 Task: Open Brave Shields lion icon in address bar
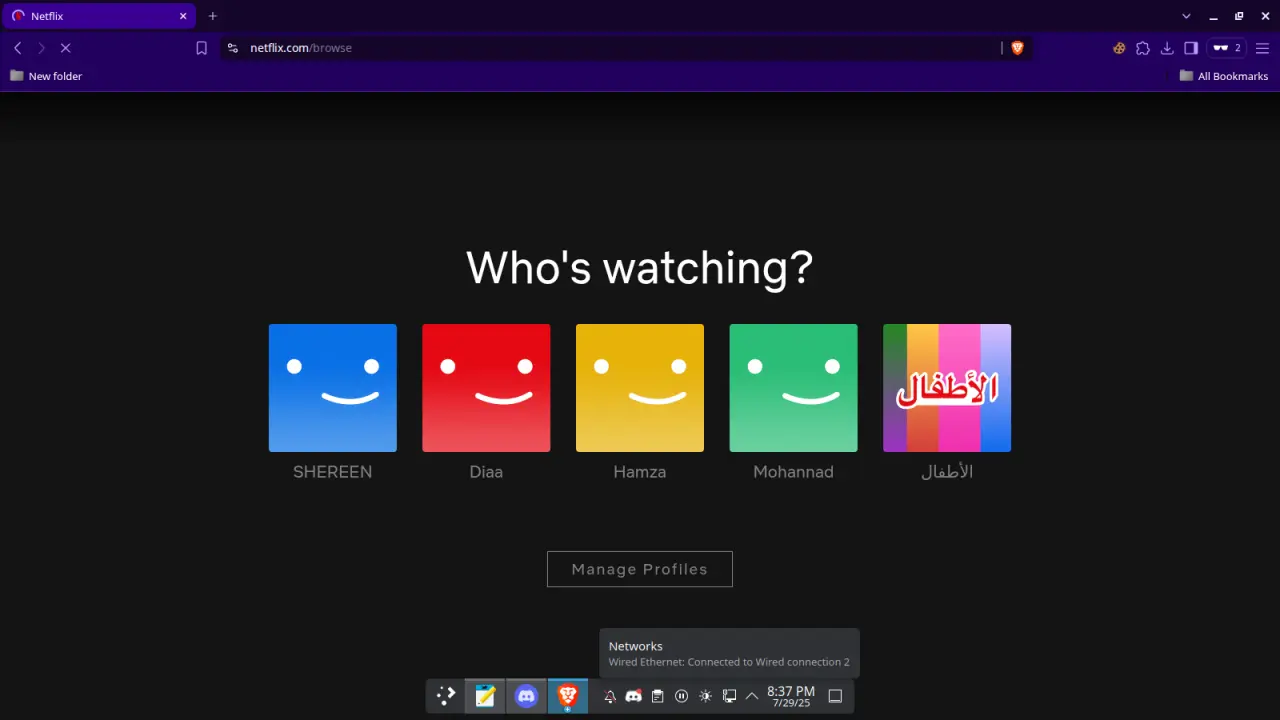pos(1017,48)
